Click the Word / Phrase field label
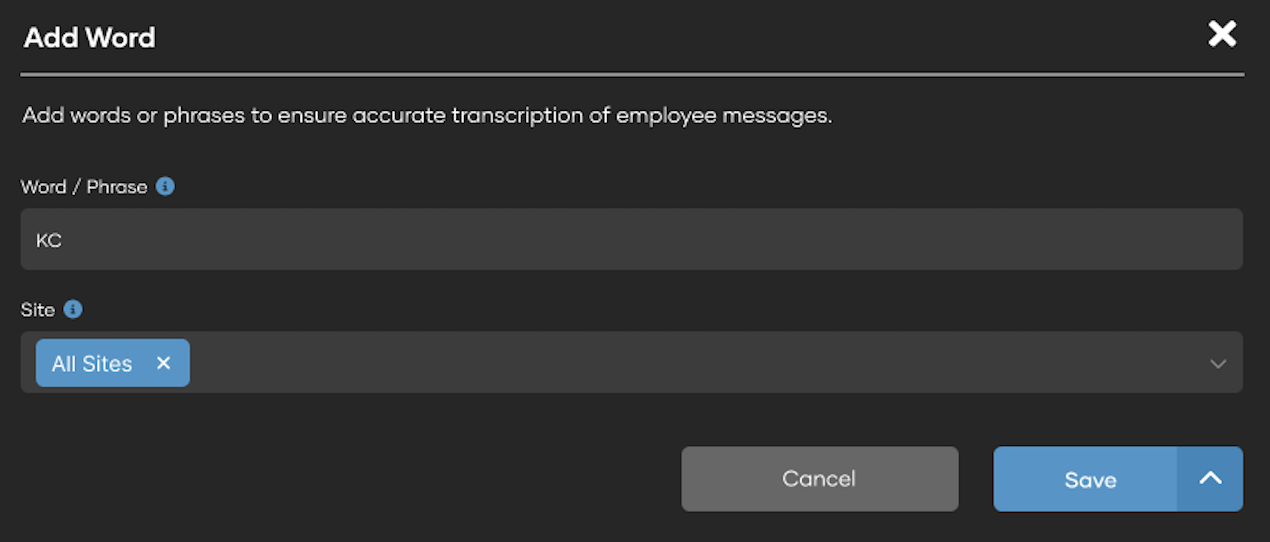This screenshot has height=542, width=1270. (84, 187)
